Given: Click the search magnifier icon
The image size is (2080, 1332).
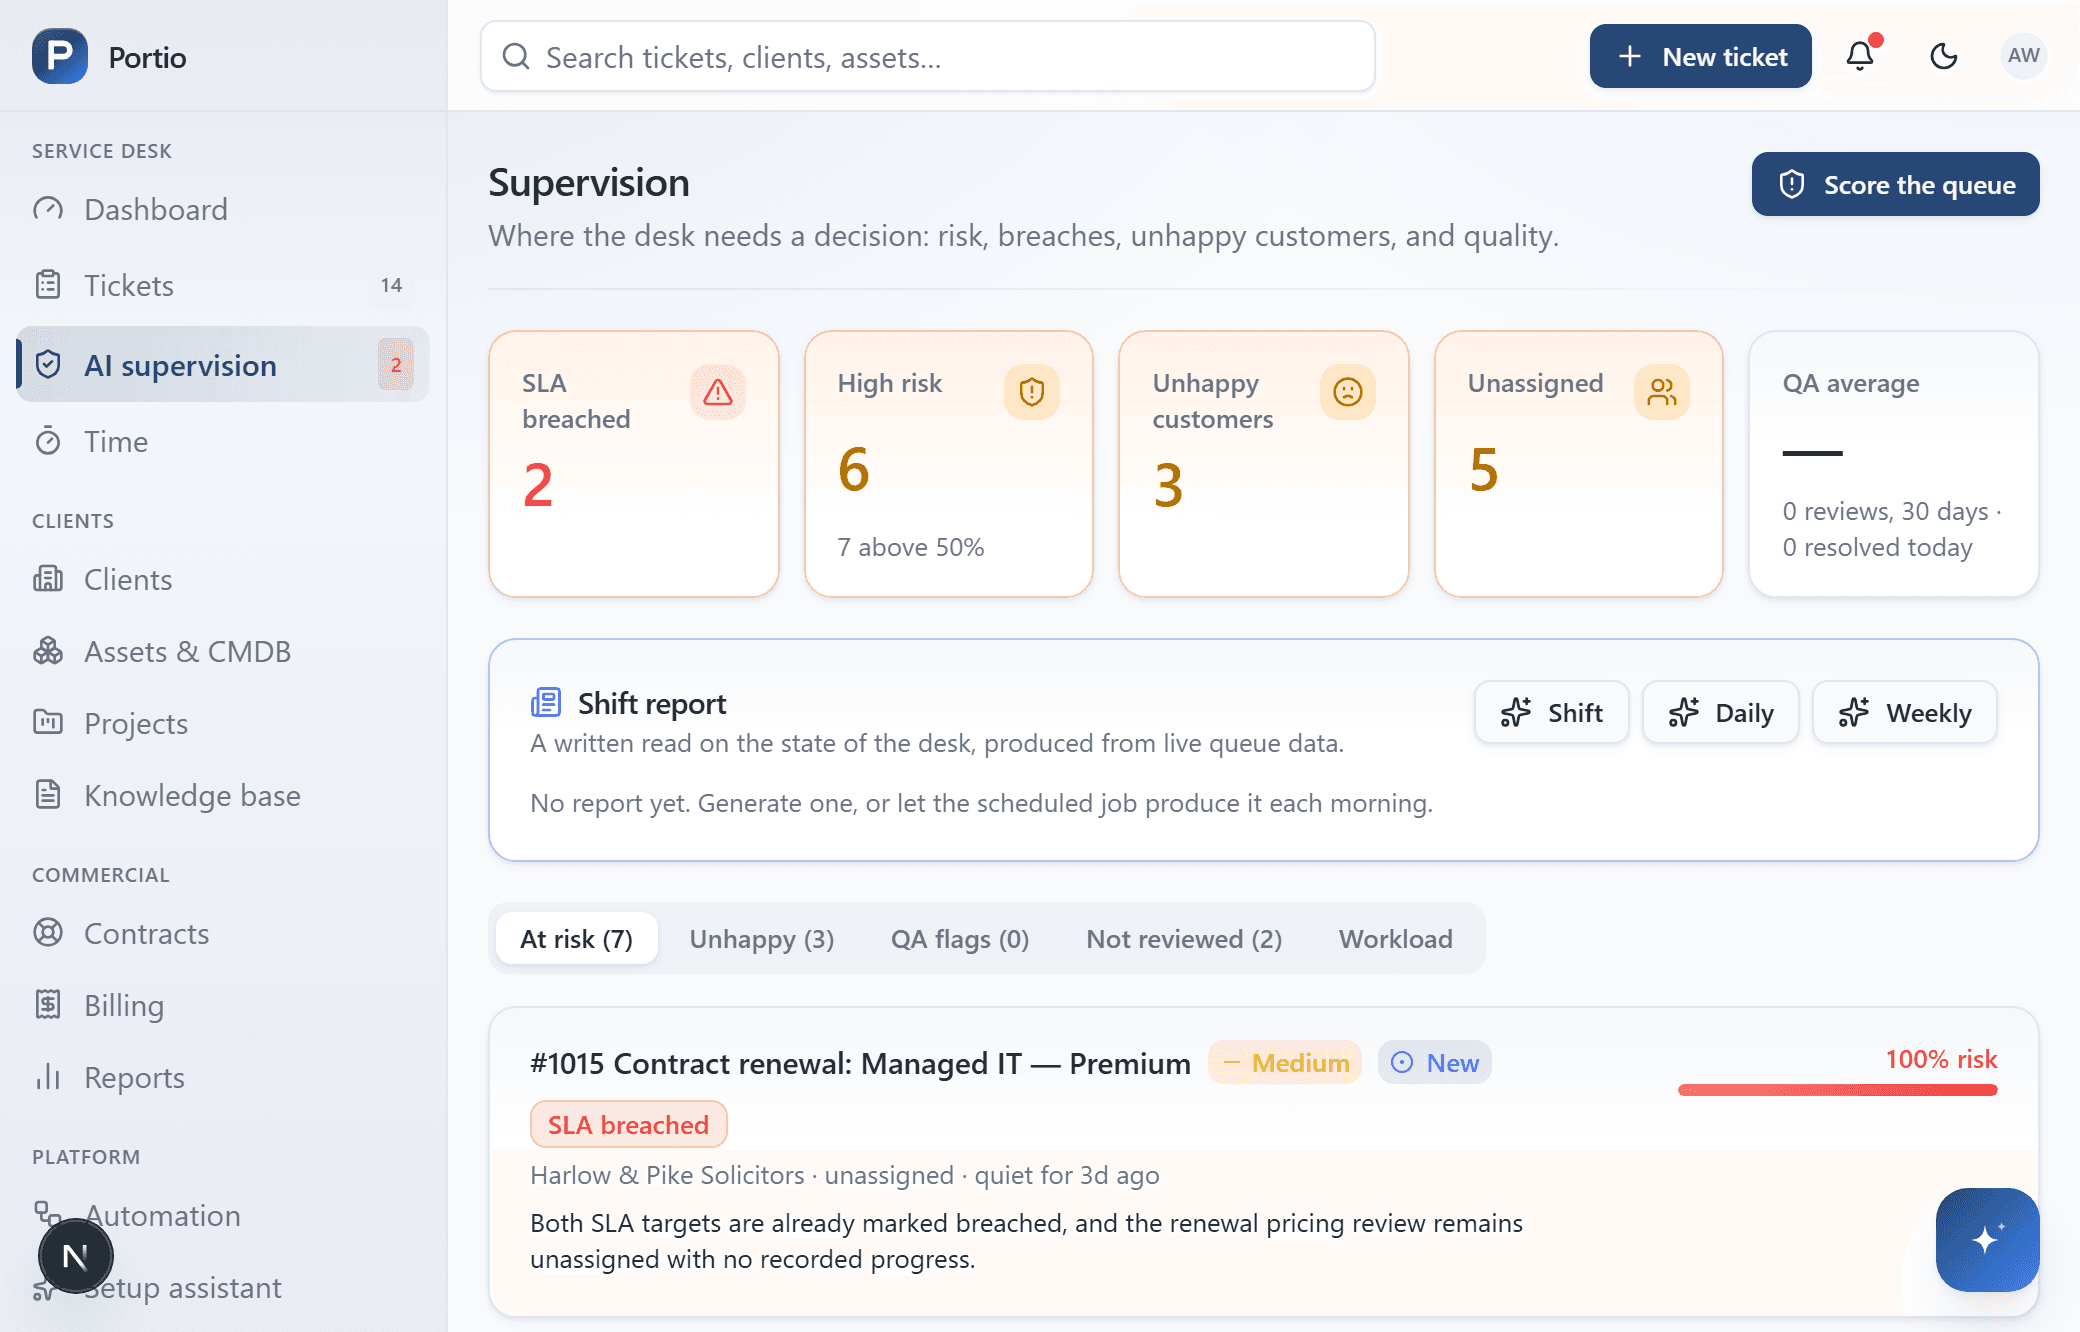Looking at the screenshot, I should point(516,57).
